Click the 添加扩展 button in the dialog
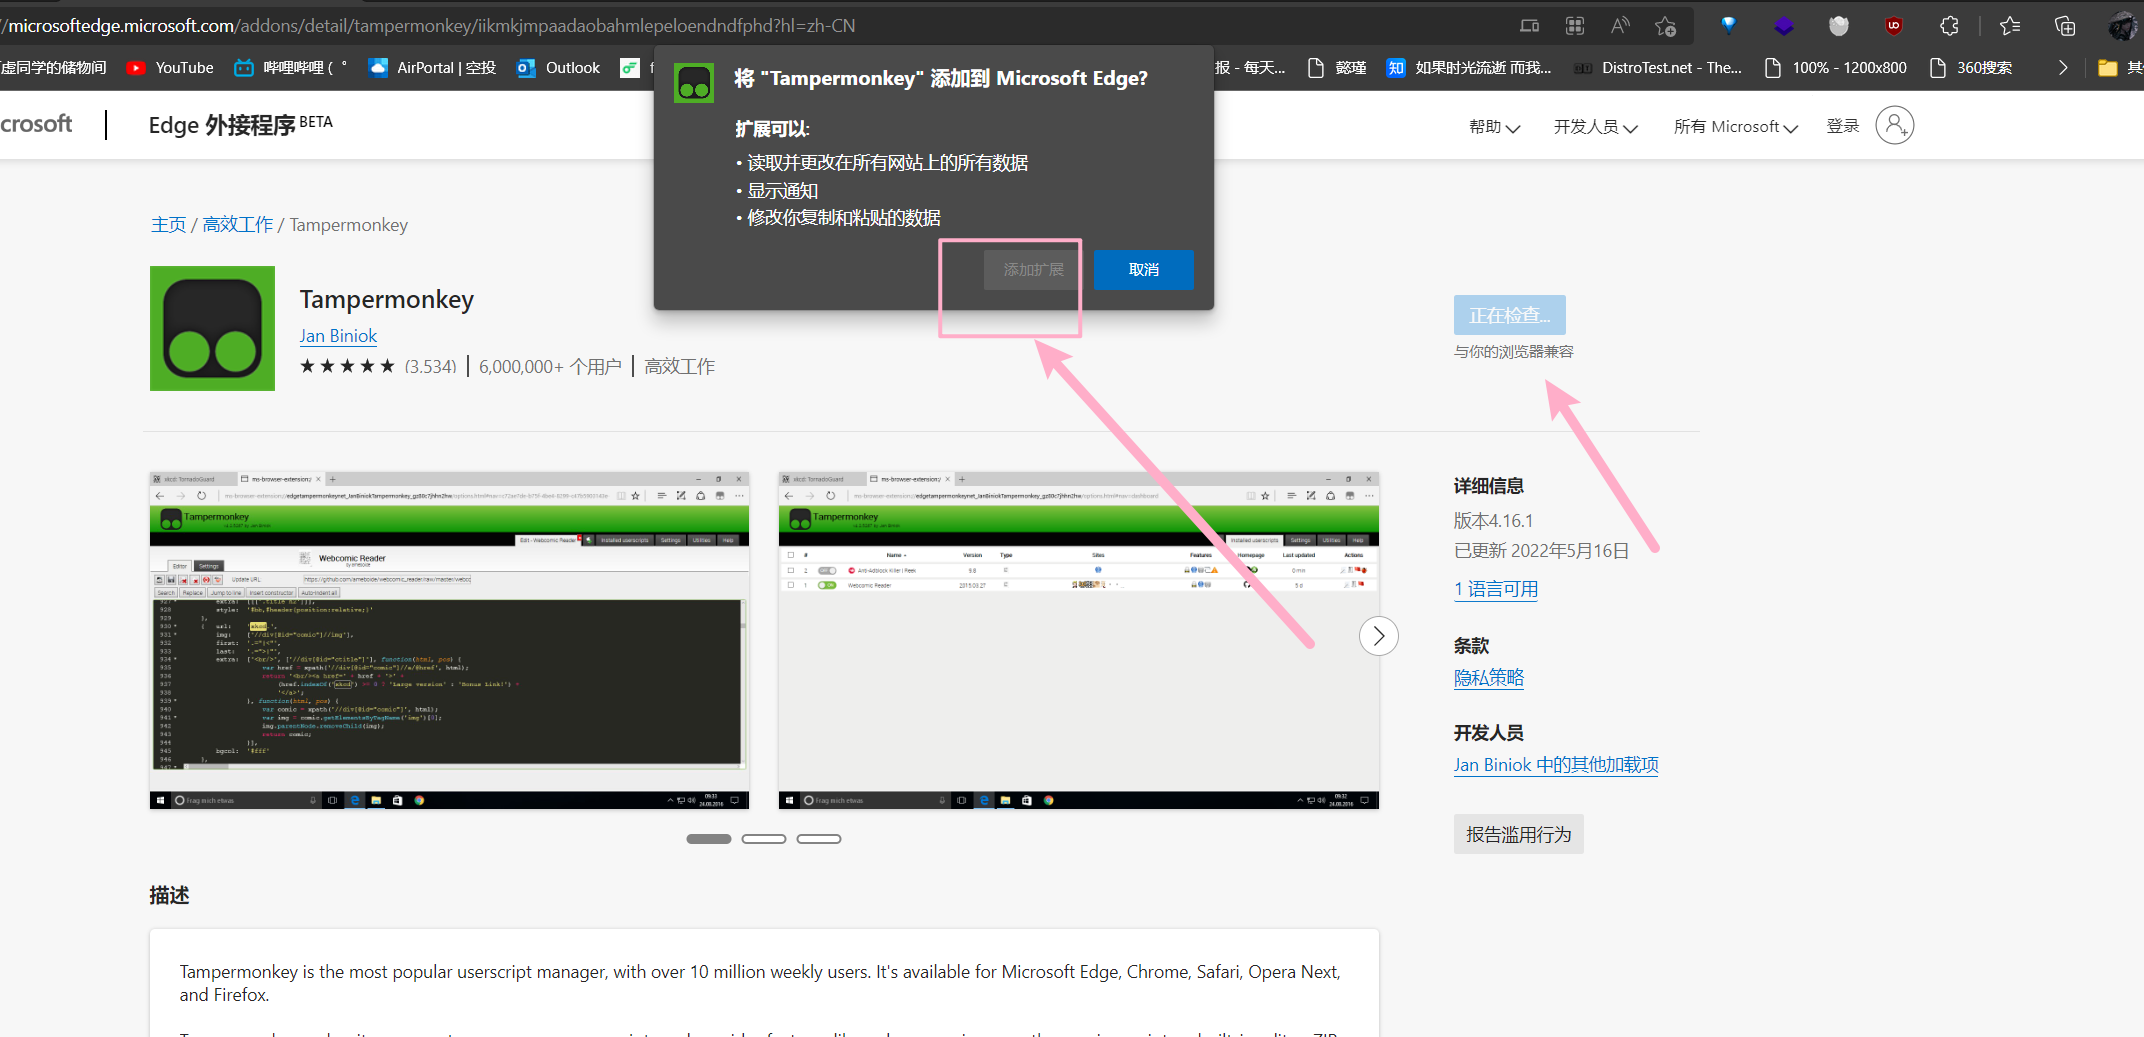The width and height of the screenshot is (2144, 1037). click(x=1033, y=270)
